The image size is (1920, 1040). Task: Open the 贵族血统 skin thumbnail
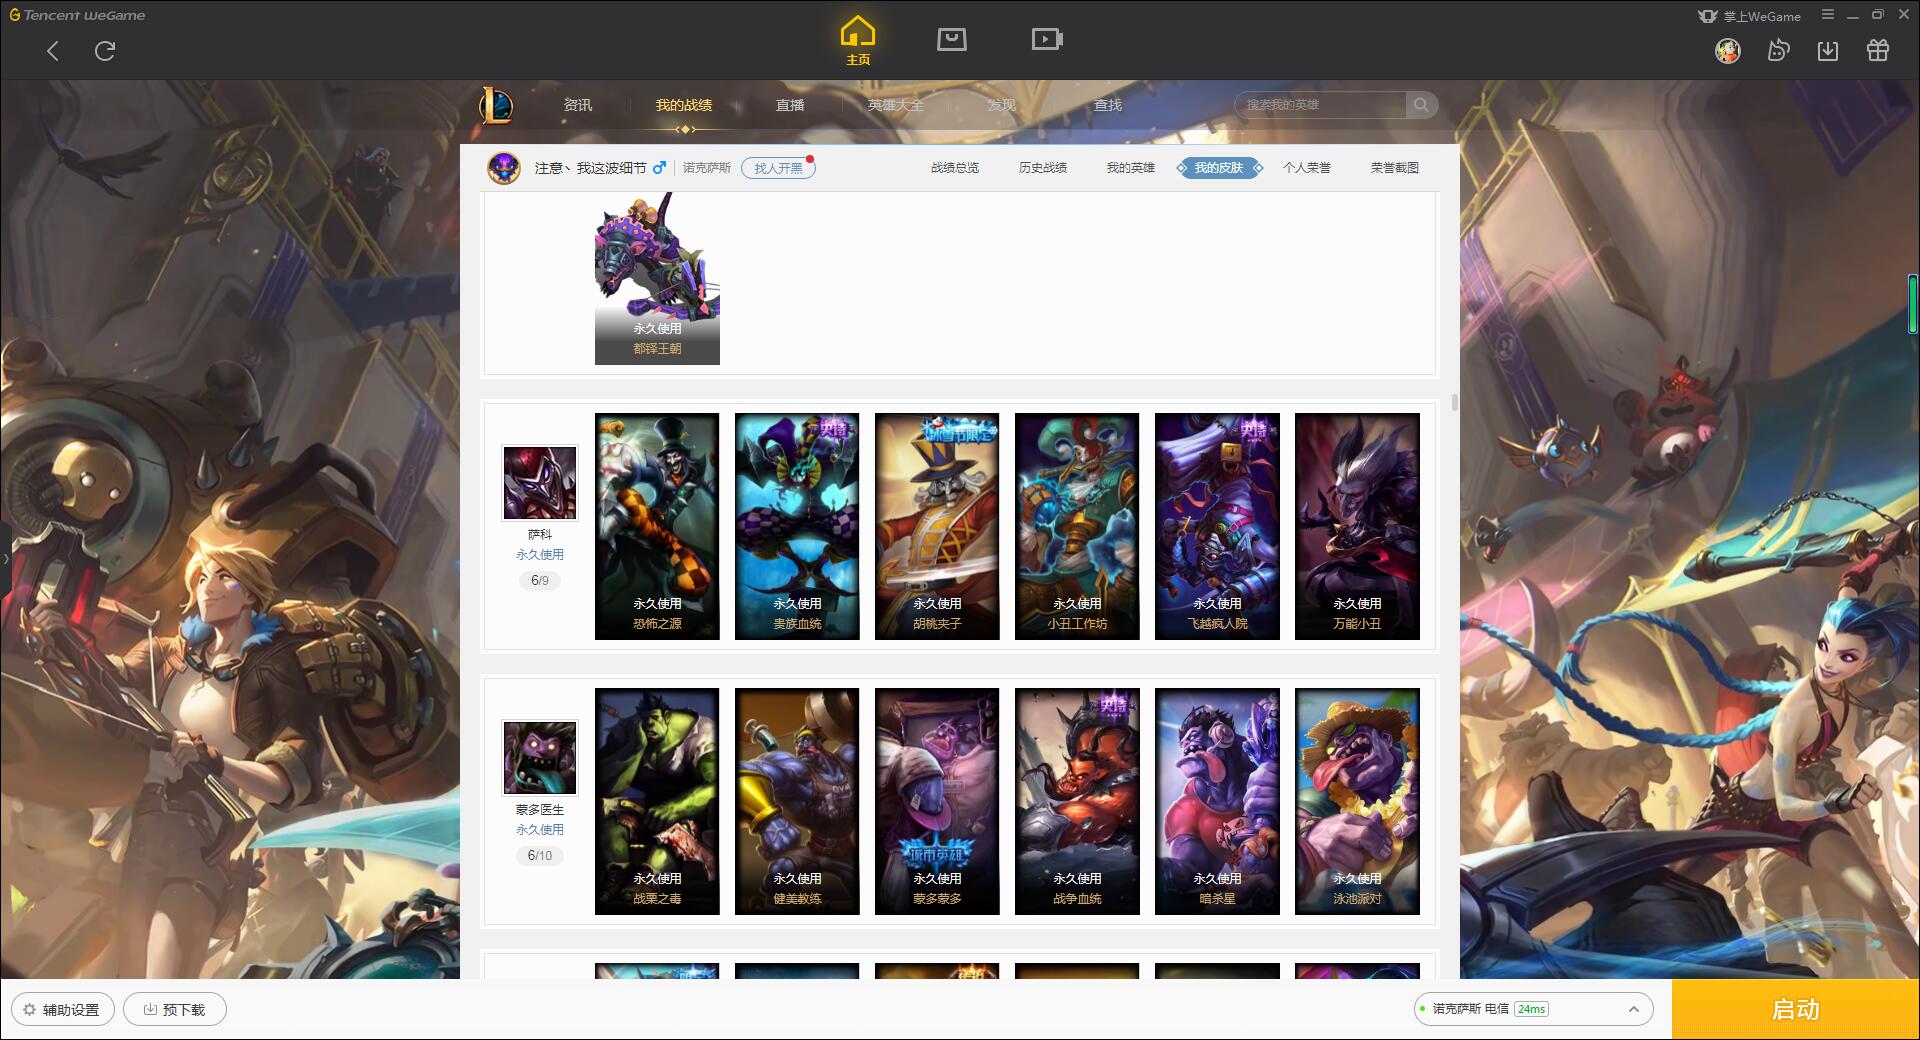pos(797,526)
